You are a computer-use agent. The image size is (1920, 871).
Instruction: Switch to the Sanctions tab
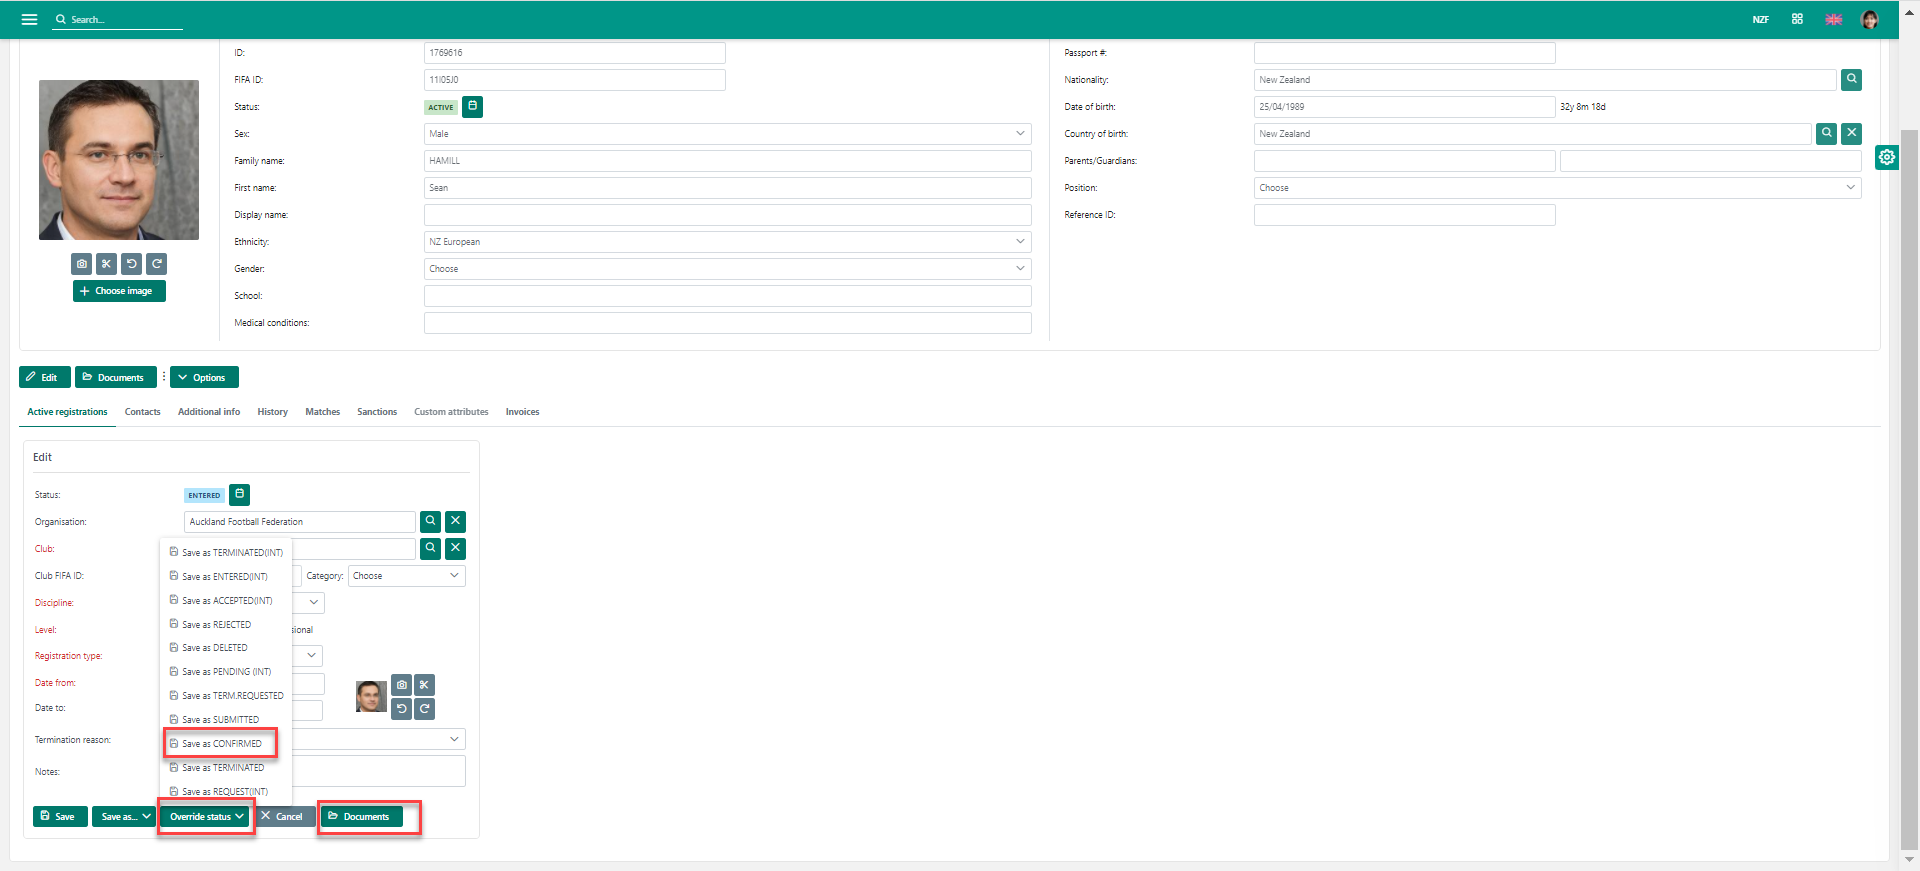(377, 412)
